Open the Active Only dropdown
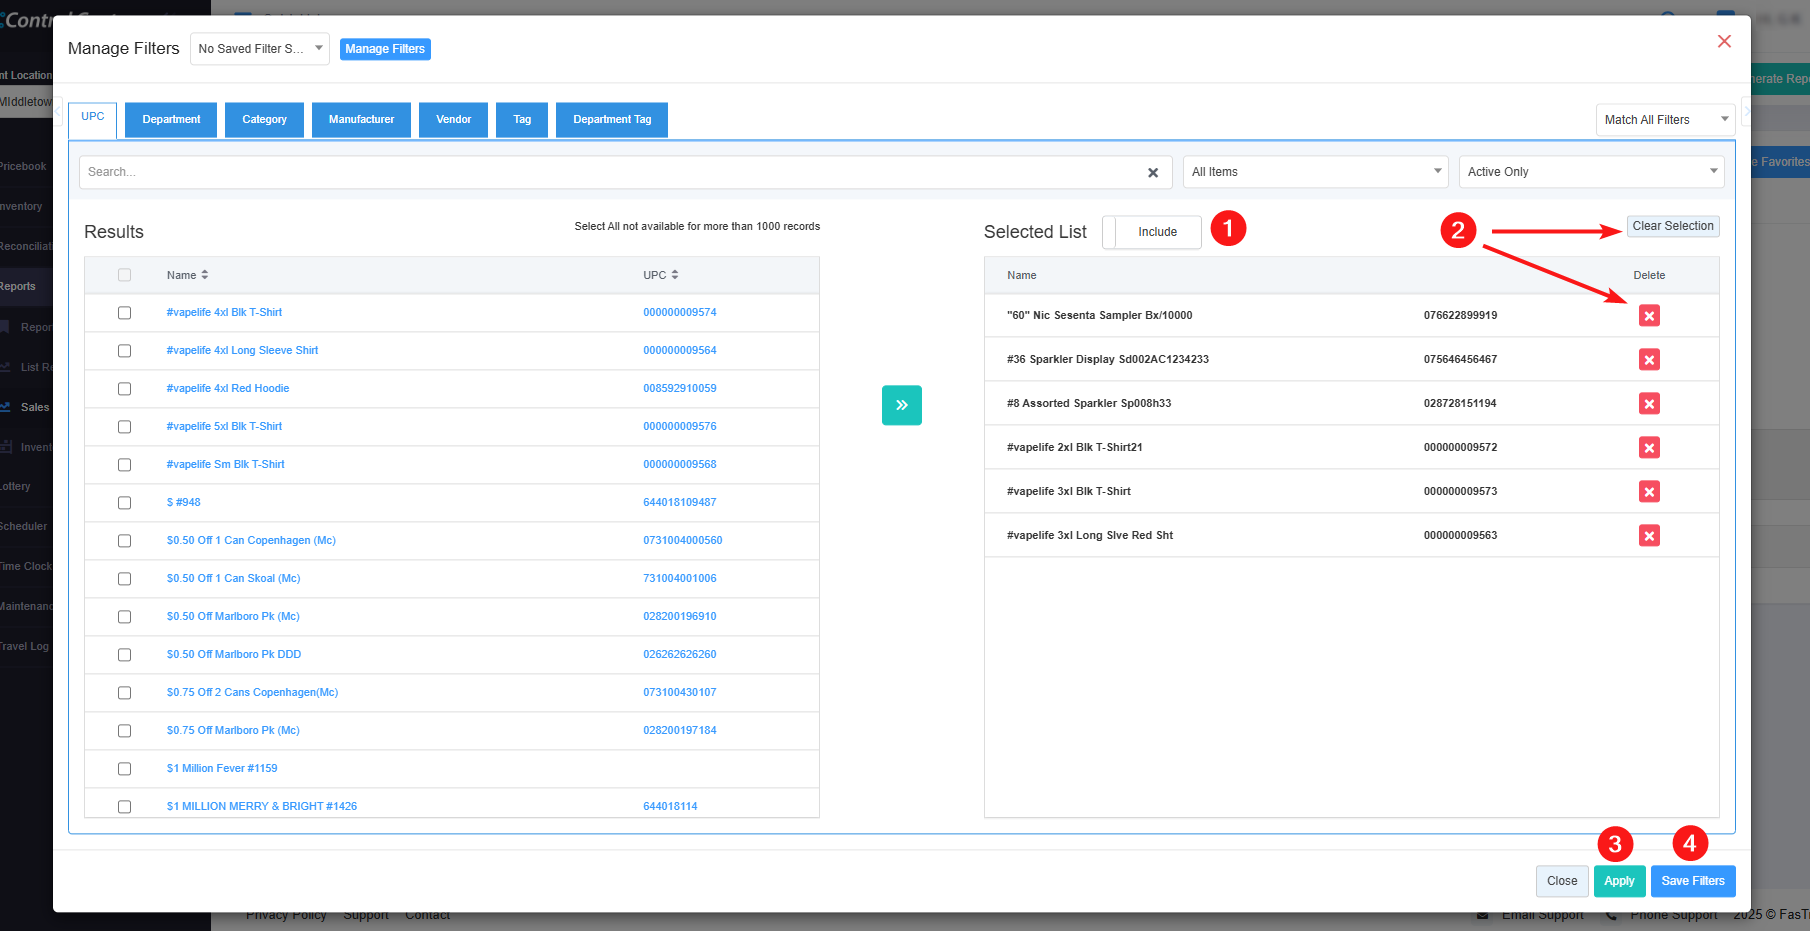Screen dimensions: 1810x931 pos(1591,172)
